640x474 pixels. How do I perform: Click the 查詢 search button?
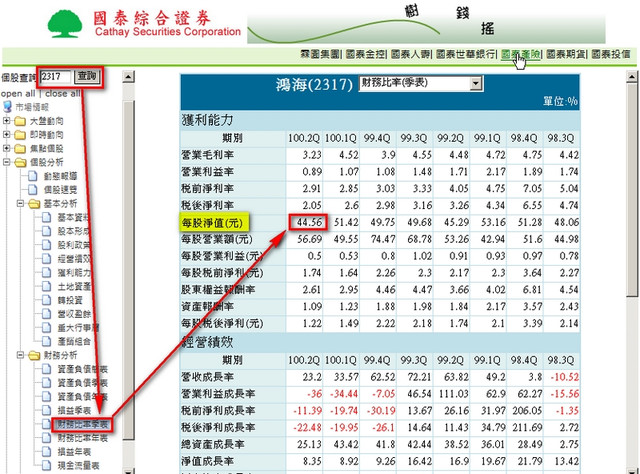tap(87, 76)
